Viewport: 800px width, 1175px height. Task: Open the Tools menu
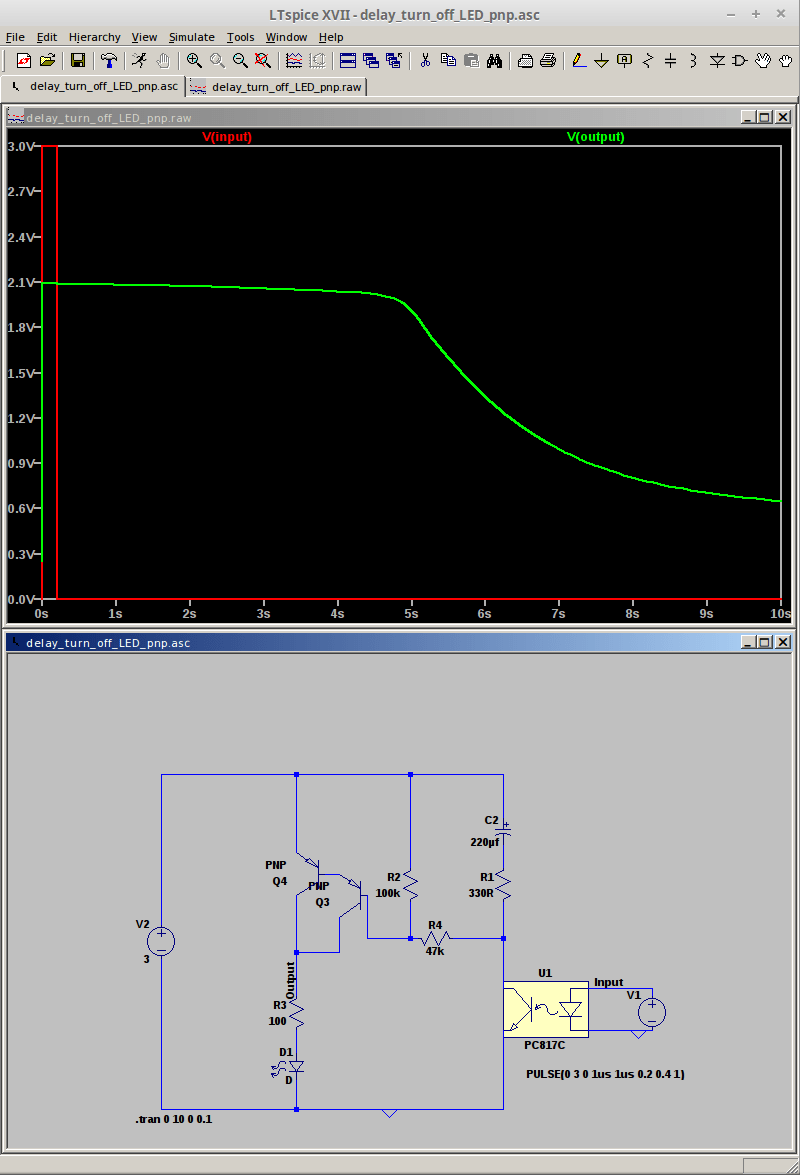point(240,37)
